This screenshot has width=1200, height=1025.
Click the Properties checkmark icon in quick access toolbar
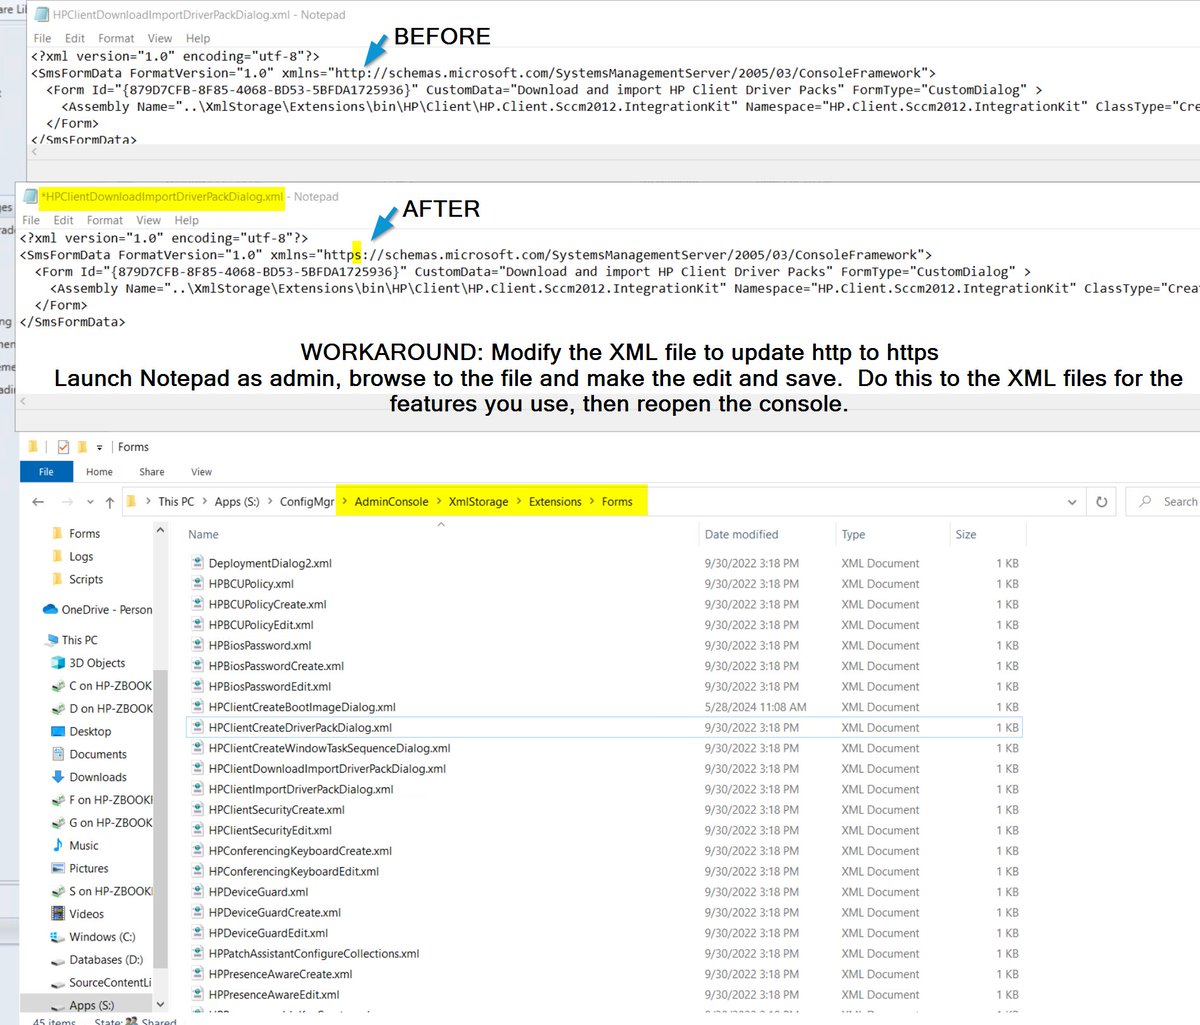pyautogui.click(x=63, y=447)
